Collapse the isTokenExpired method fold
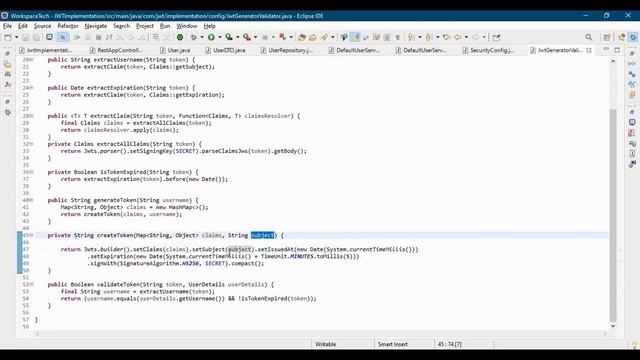The height and width of the screenshot is (360, 640). [x=32, y=172]
